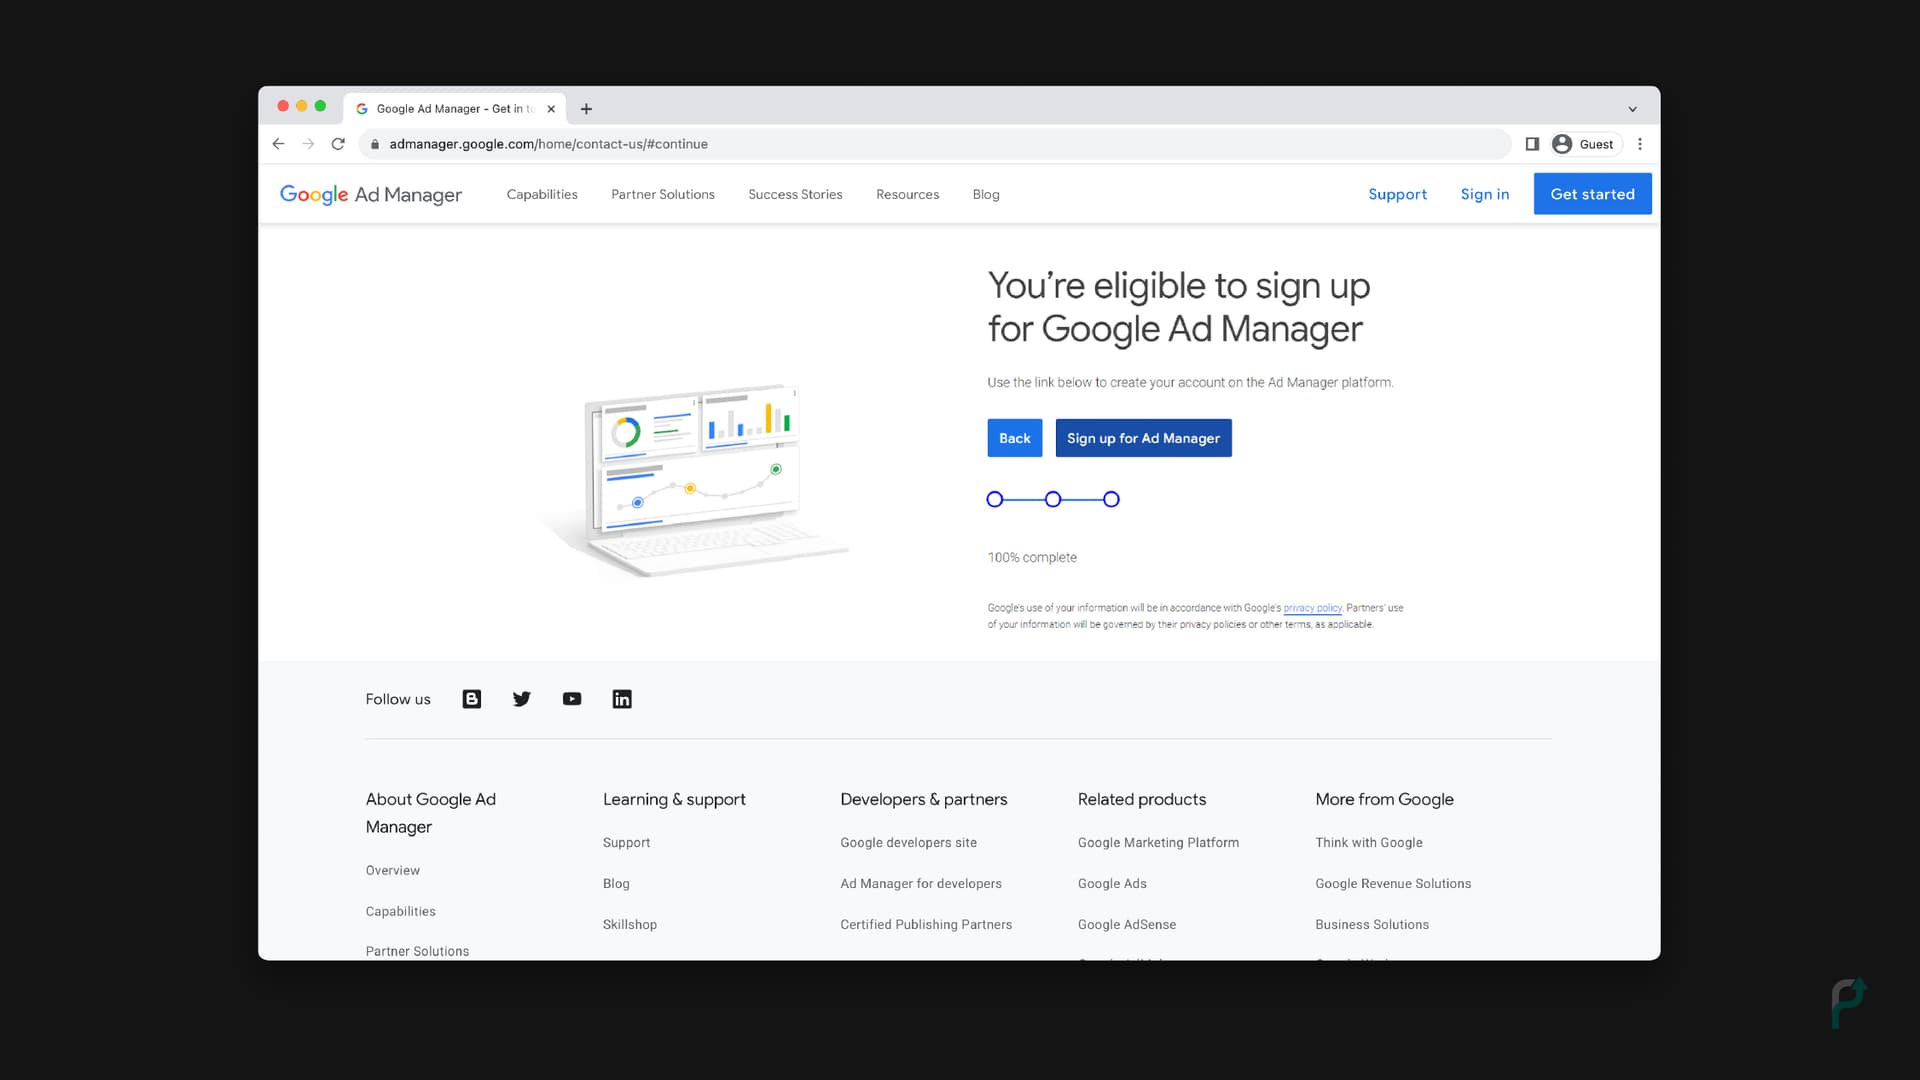
Task: Click the LinkedIn icon in Follow us section
Action: click(x=621, y=699)
